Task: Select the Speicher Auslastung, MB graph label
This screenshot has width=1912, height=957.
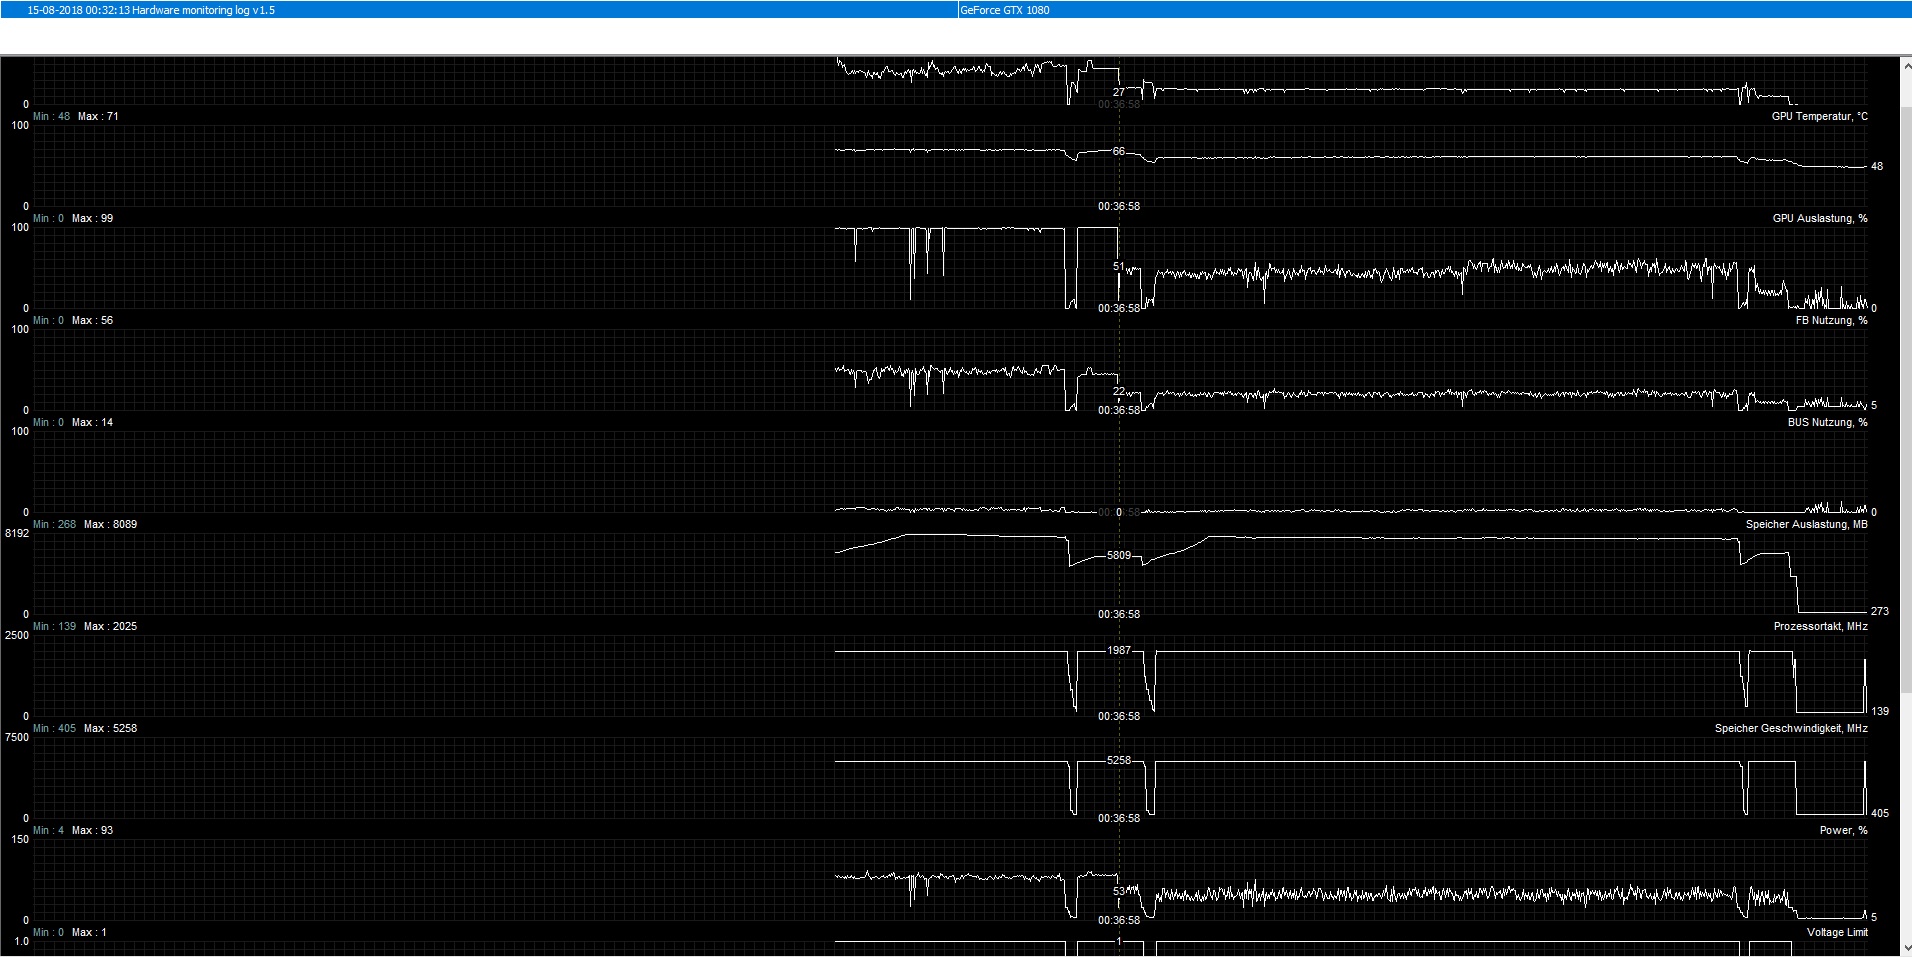Action: coord(1806,524)
